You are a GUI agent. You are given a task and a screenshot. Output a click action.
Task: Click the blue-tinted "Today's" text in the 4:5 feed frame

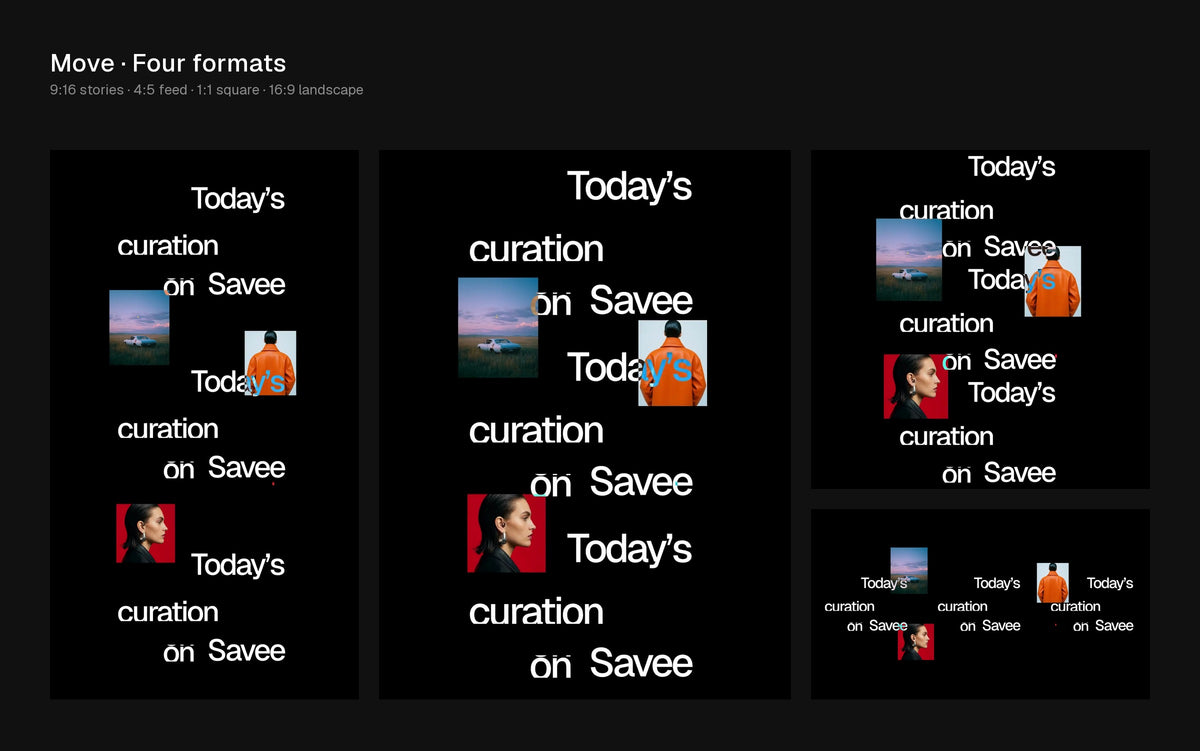[630, 368]
